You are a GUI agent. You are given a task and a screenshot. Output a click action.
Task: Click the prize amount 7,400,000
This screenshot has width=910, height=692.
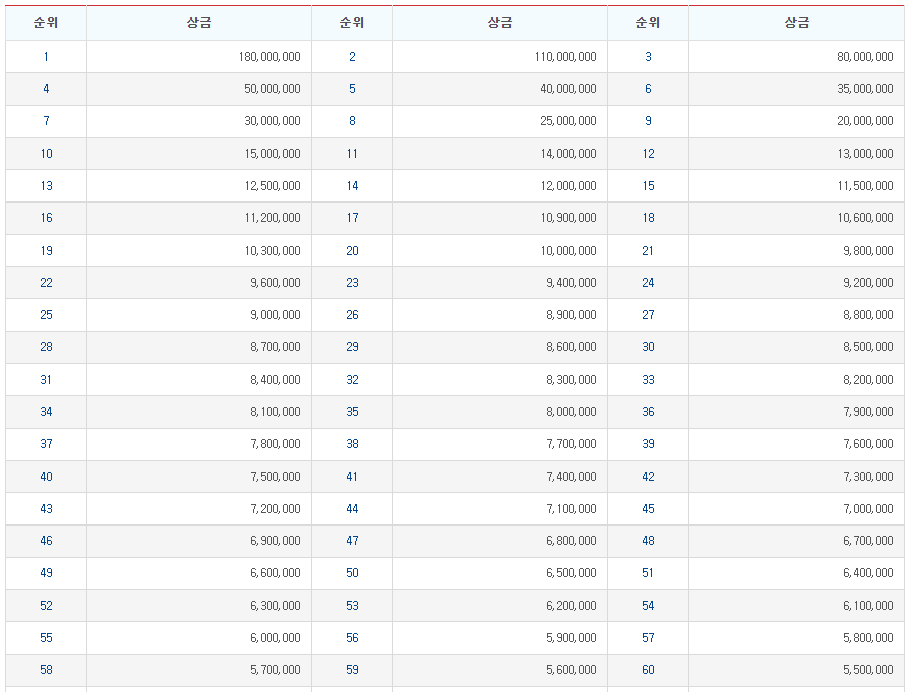[x=571, y=477]
